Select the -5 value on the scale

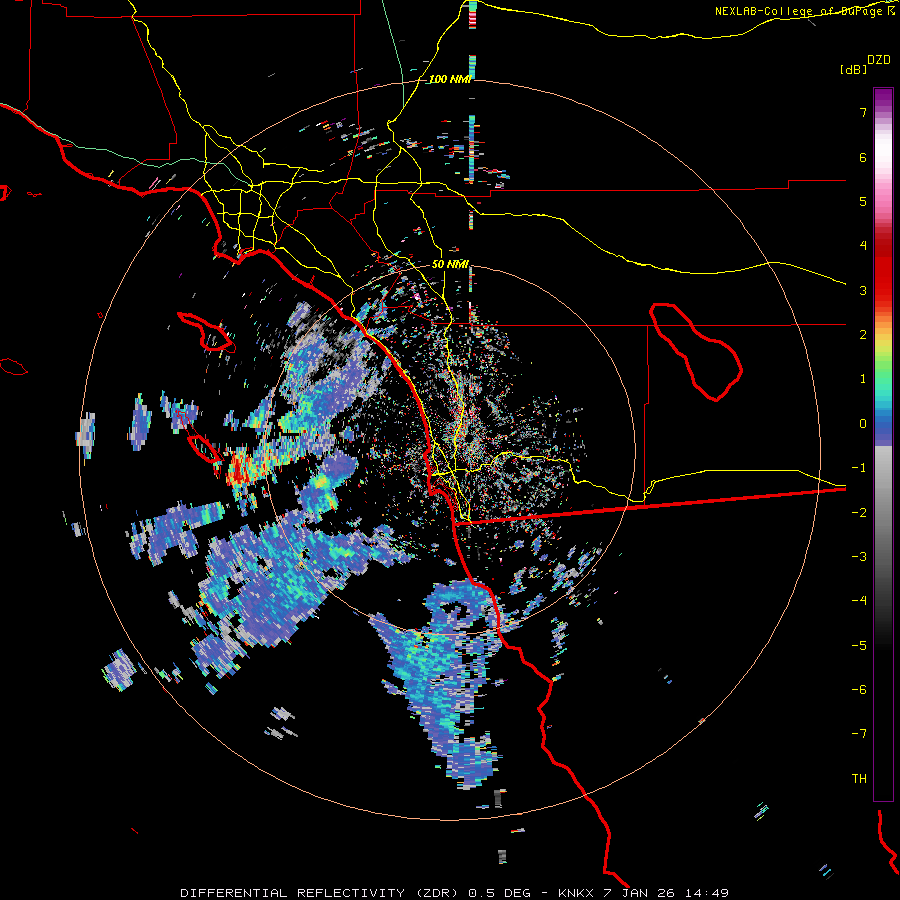pyautogui.click(x=859, y=646)
